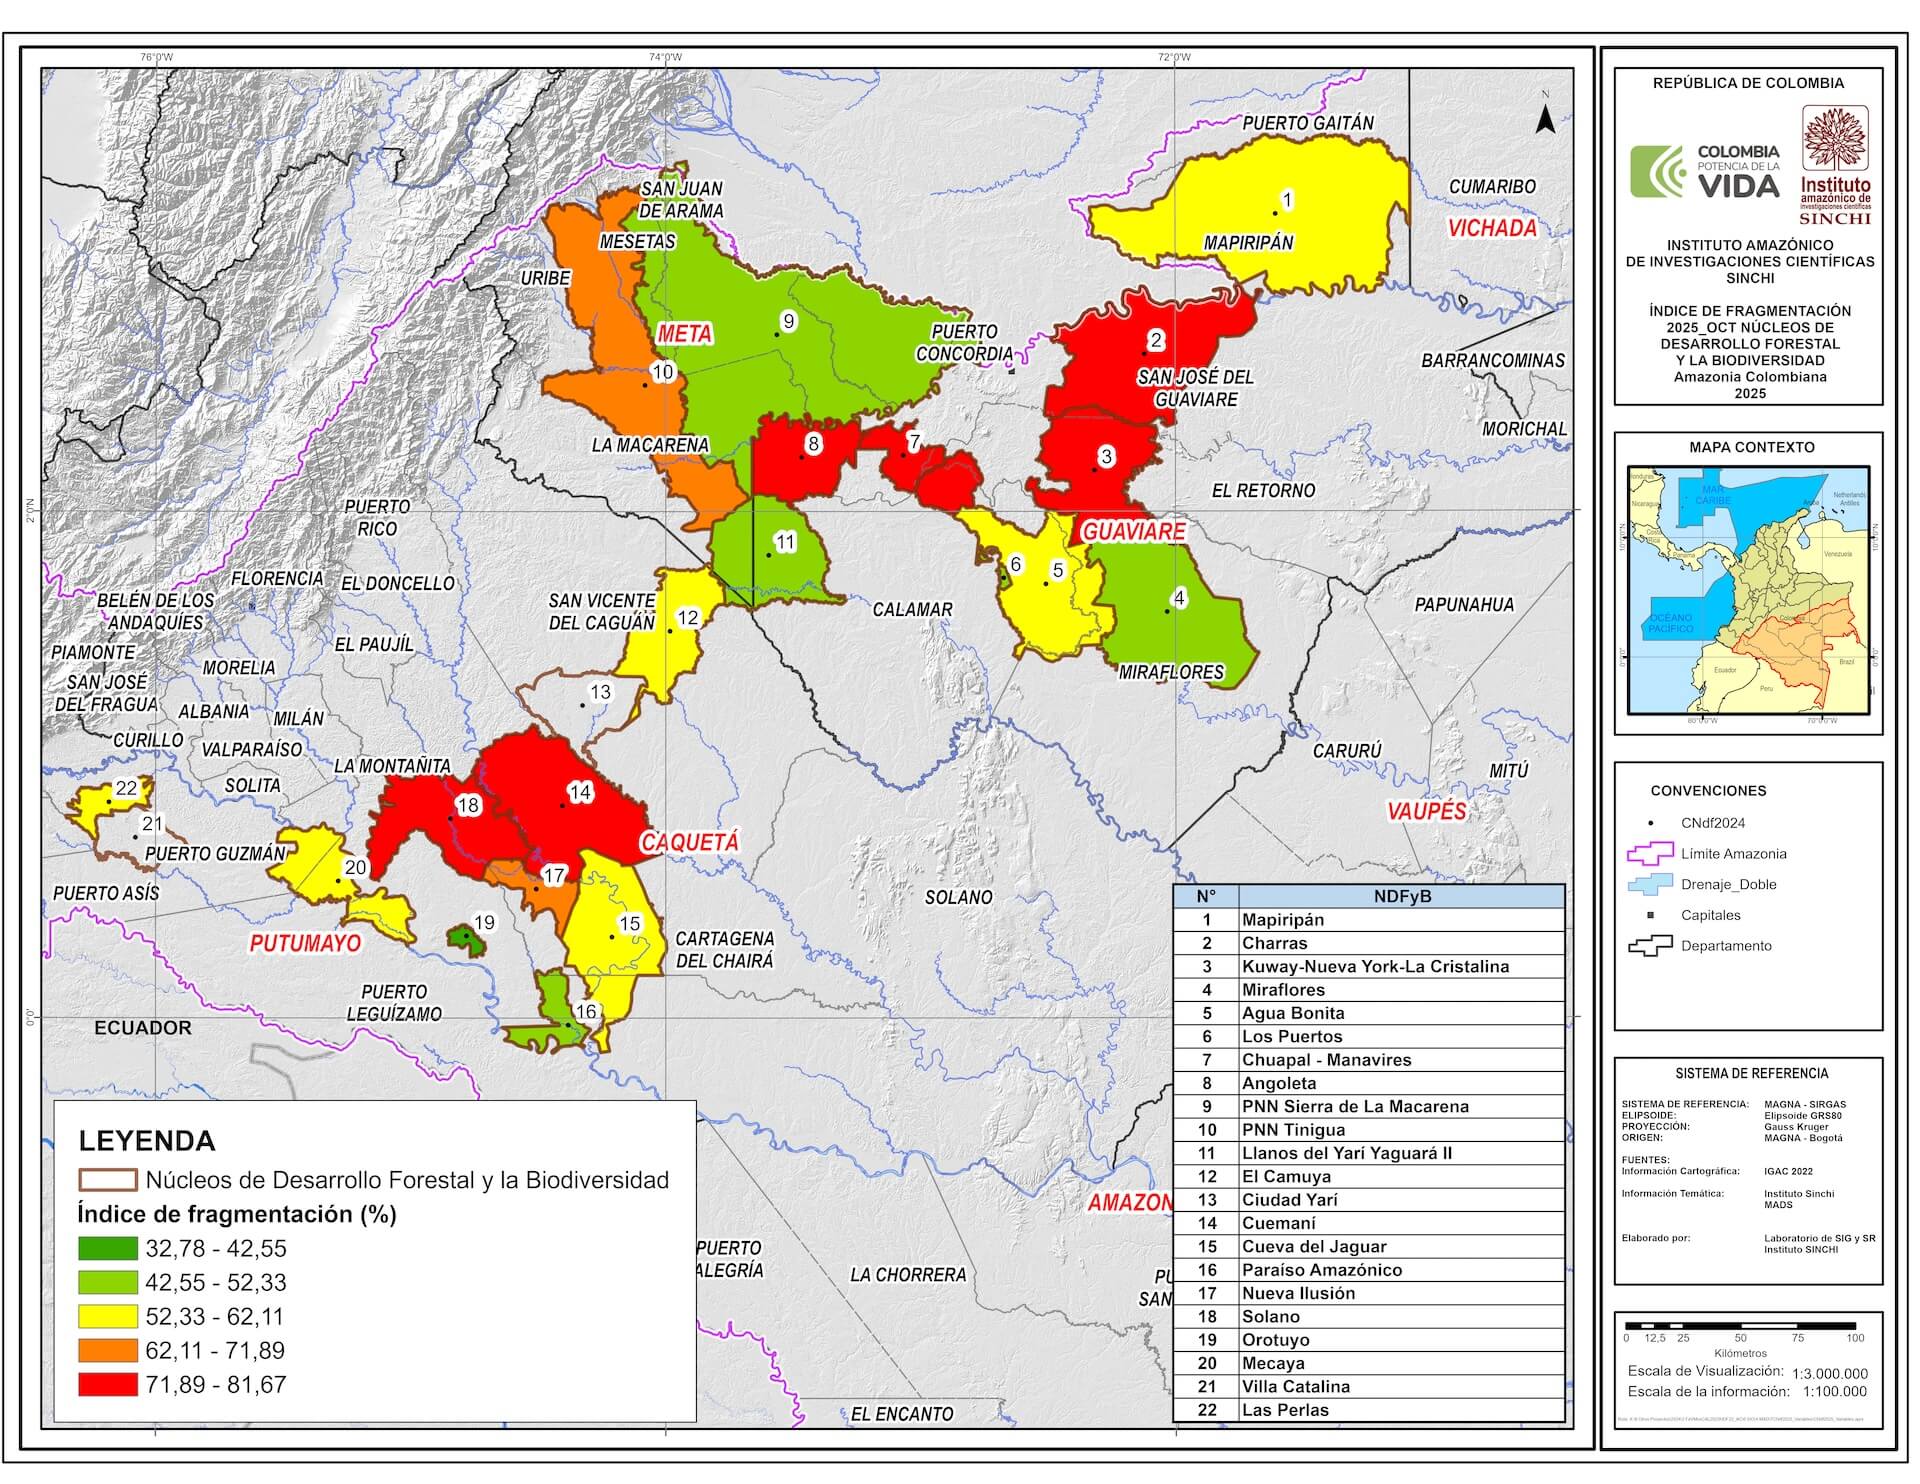Click the Mapa Contexto inset map
The height and width of the screenshot is (1484, 1920).
[x=1748, y=590]
